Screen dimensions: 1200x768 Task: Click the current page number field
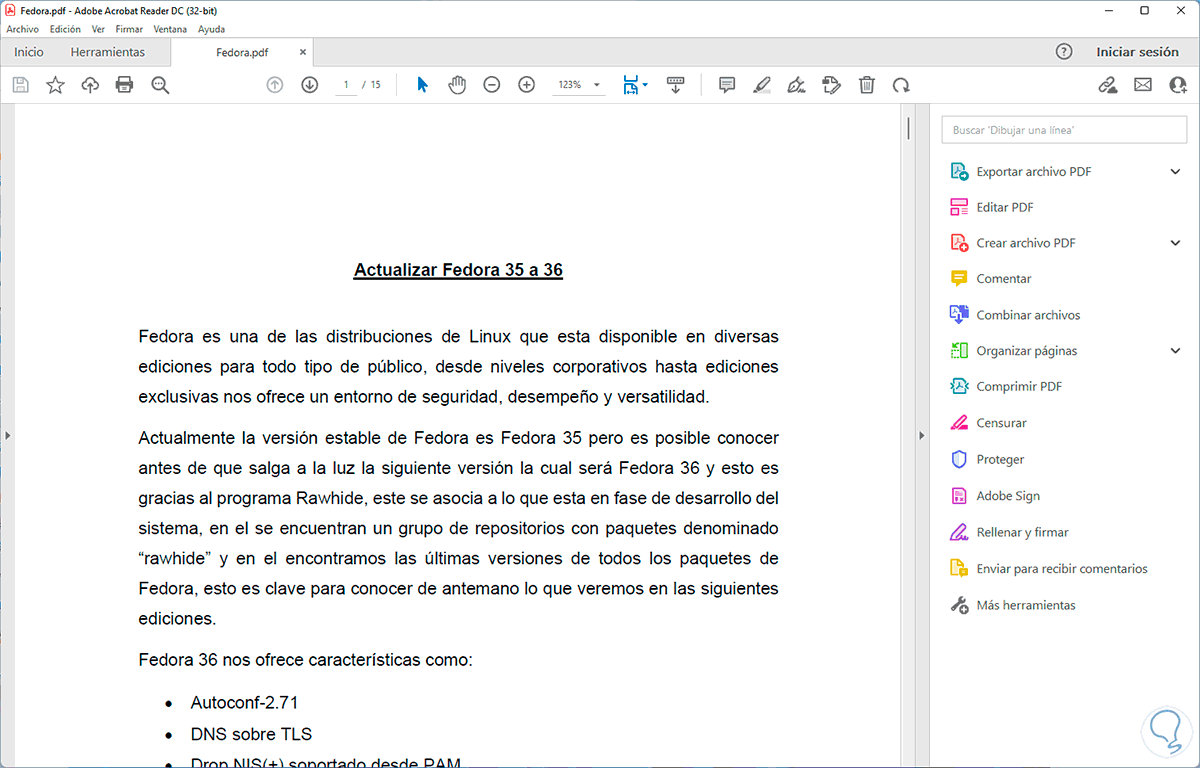(x=345, y=85)
